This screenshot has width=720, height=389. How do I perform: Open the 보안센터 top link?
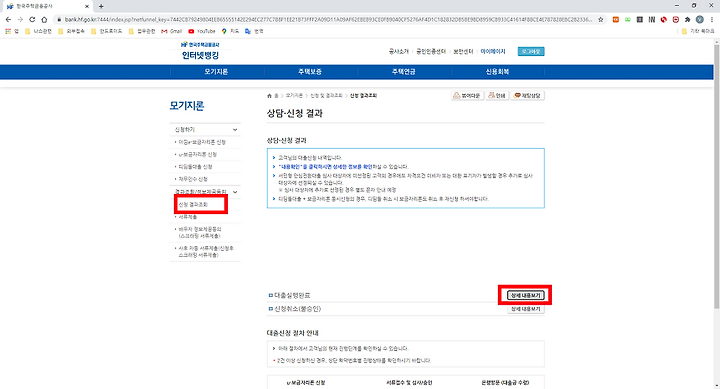click(x=463, y=51)
